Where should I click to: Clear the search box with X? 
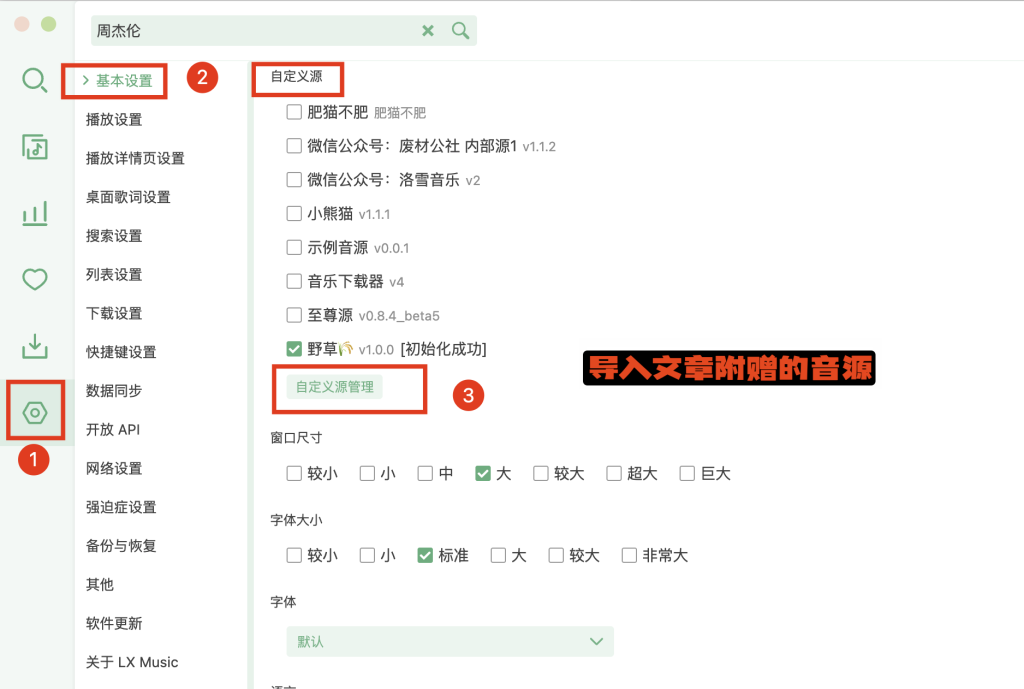click(x=428, y=31)
